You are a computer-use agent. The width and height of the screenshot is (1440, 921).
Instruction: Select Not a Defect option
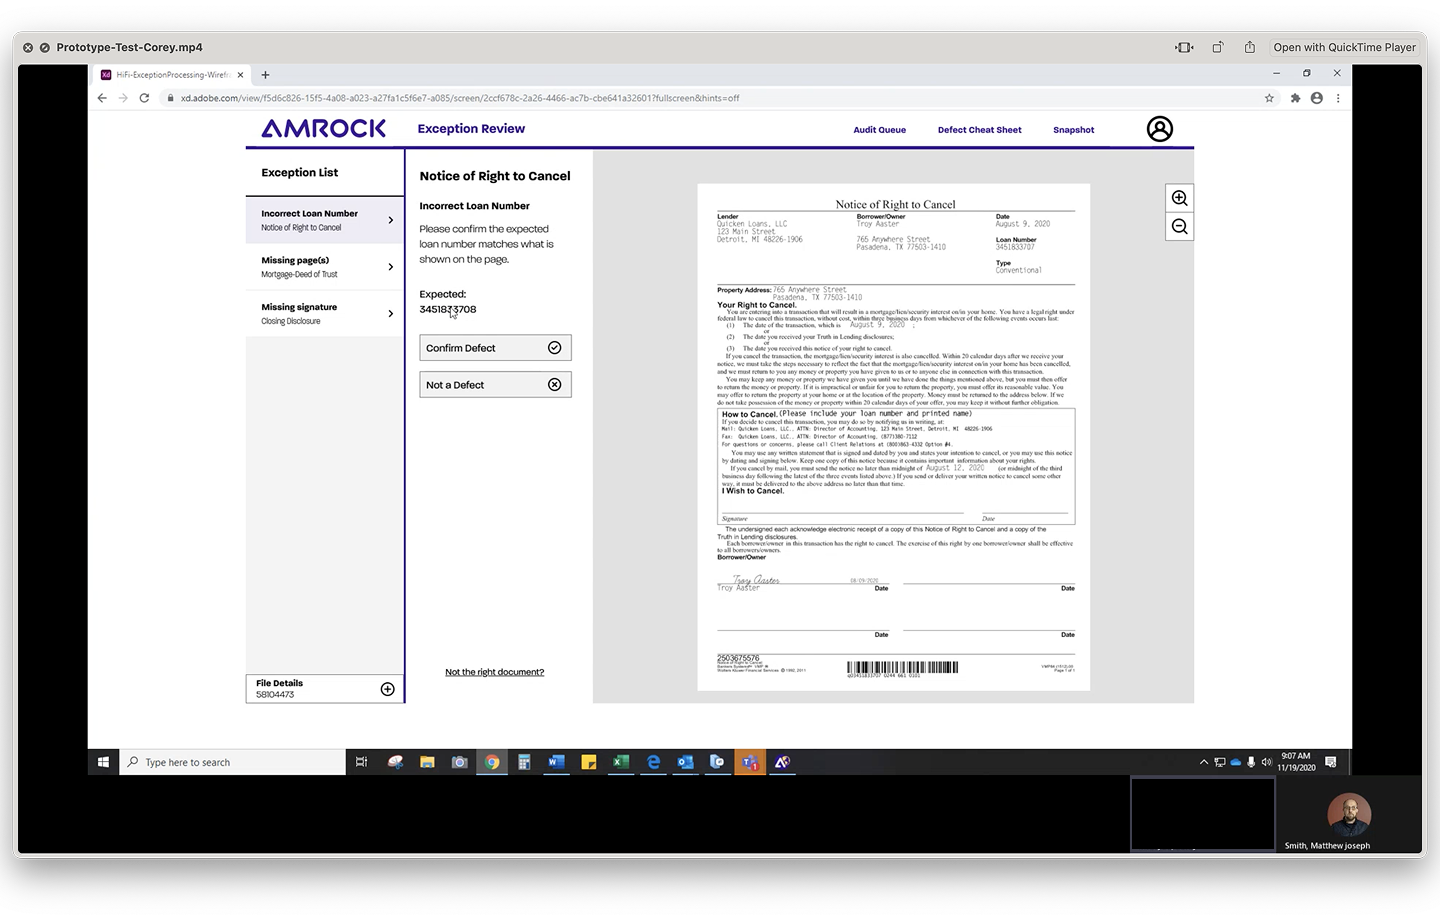pos(495,385)
